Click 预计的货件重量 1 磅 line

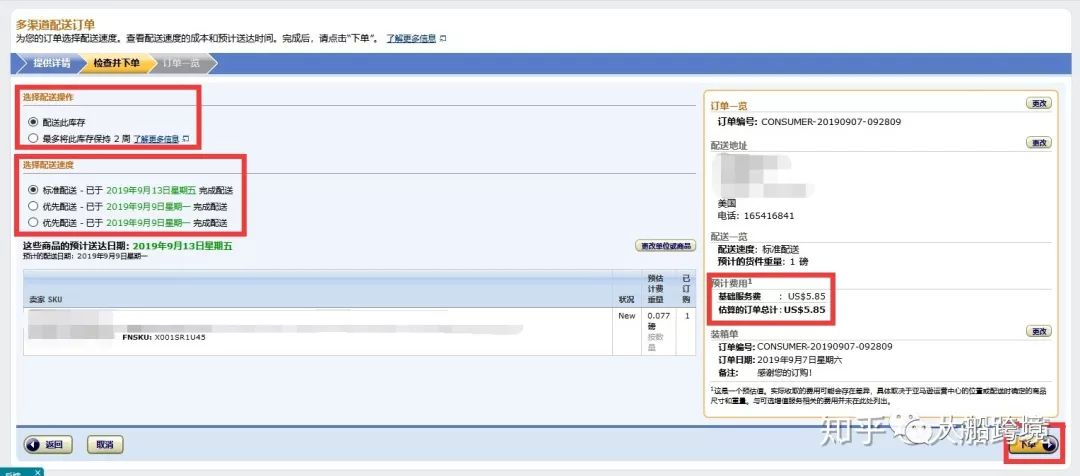[x=762, y=262]
